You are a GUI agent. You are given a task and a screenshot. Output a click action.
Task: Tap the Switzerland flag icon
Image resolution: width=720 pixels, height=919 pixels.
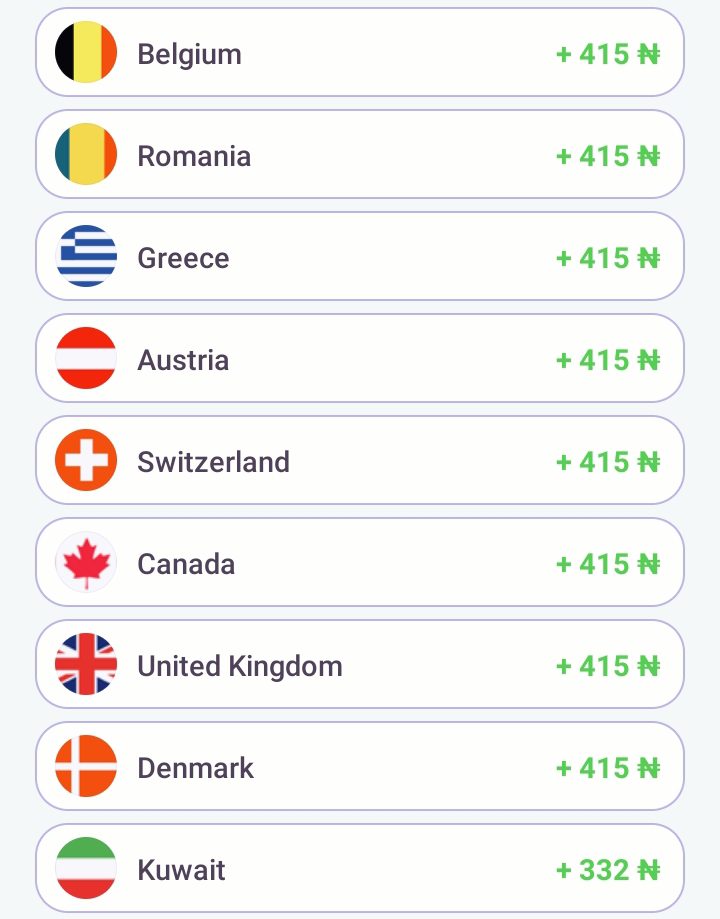click(x=86, y=461)
